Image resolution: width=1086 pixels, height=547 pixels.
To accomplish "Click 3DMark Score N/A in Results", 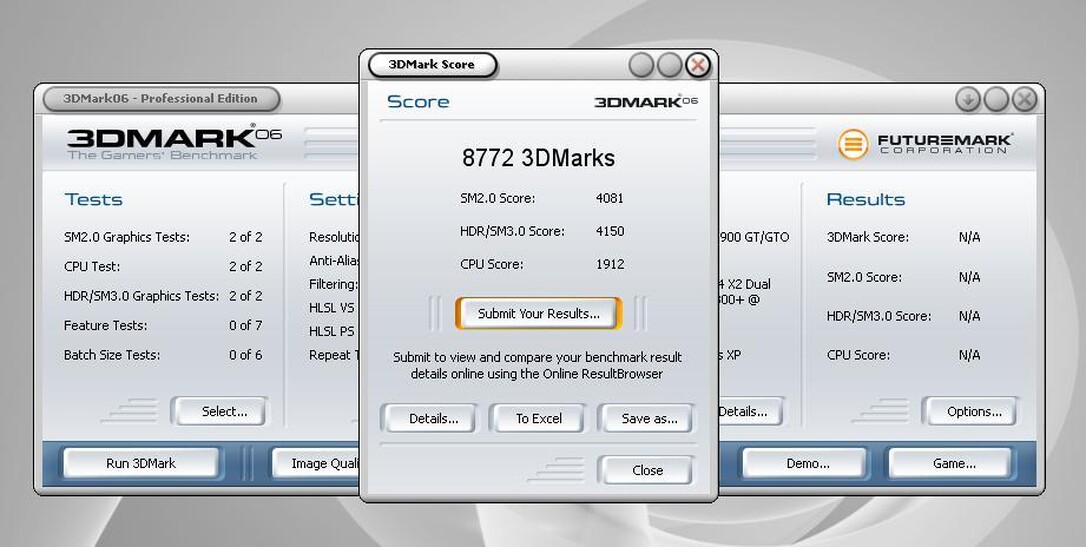I will click(969, 237).
